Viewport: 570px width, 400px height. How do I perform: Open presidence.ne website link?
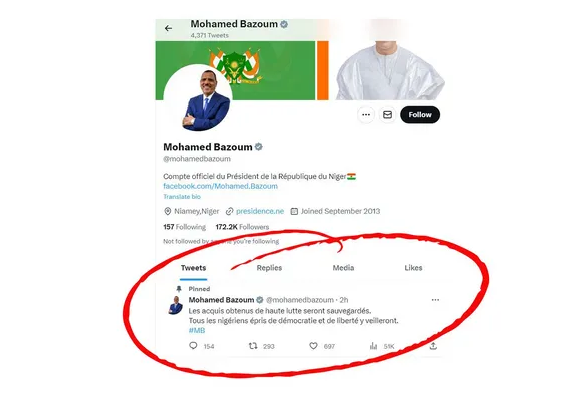pyautogui.click(x=260, y=211)
